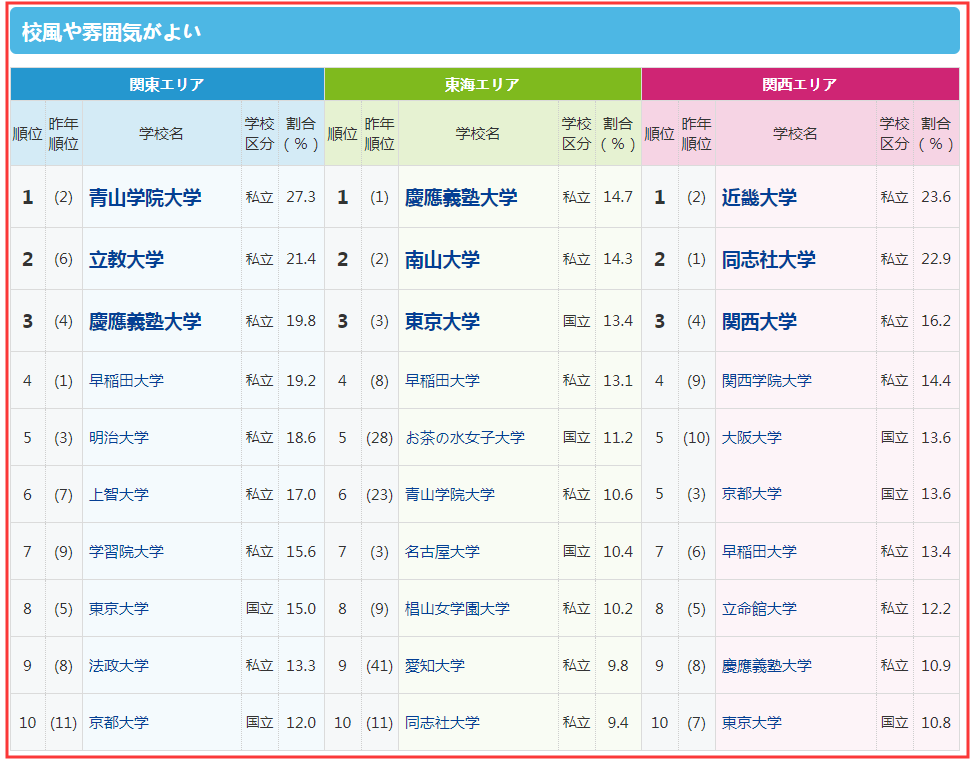Screen dimensions: 972x760
Task: Select the 愛知大学 link
Action: (435, 666)
